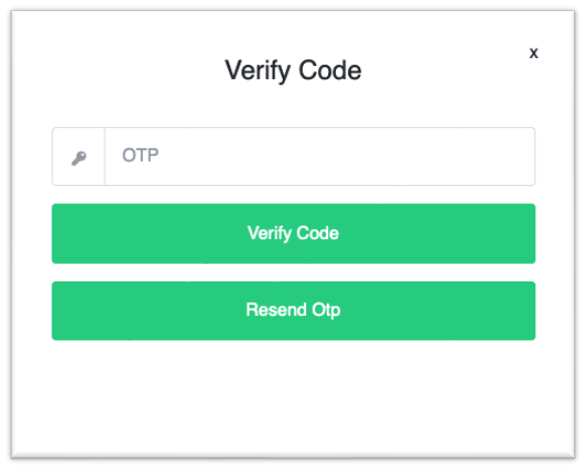Submit the code via the Verify Code button
The width and height of the screenshot is (586, 470).
pyautogui.click(x=293, y=234)
